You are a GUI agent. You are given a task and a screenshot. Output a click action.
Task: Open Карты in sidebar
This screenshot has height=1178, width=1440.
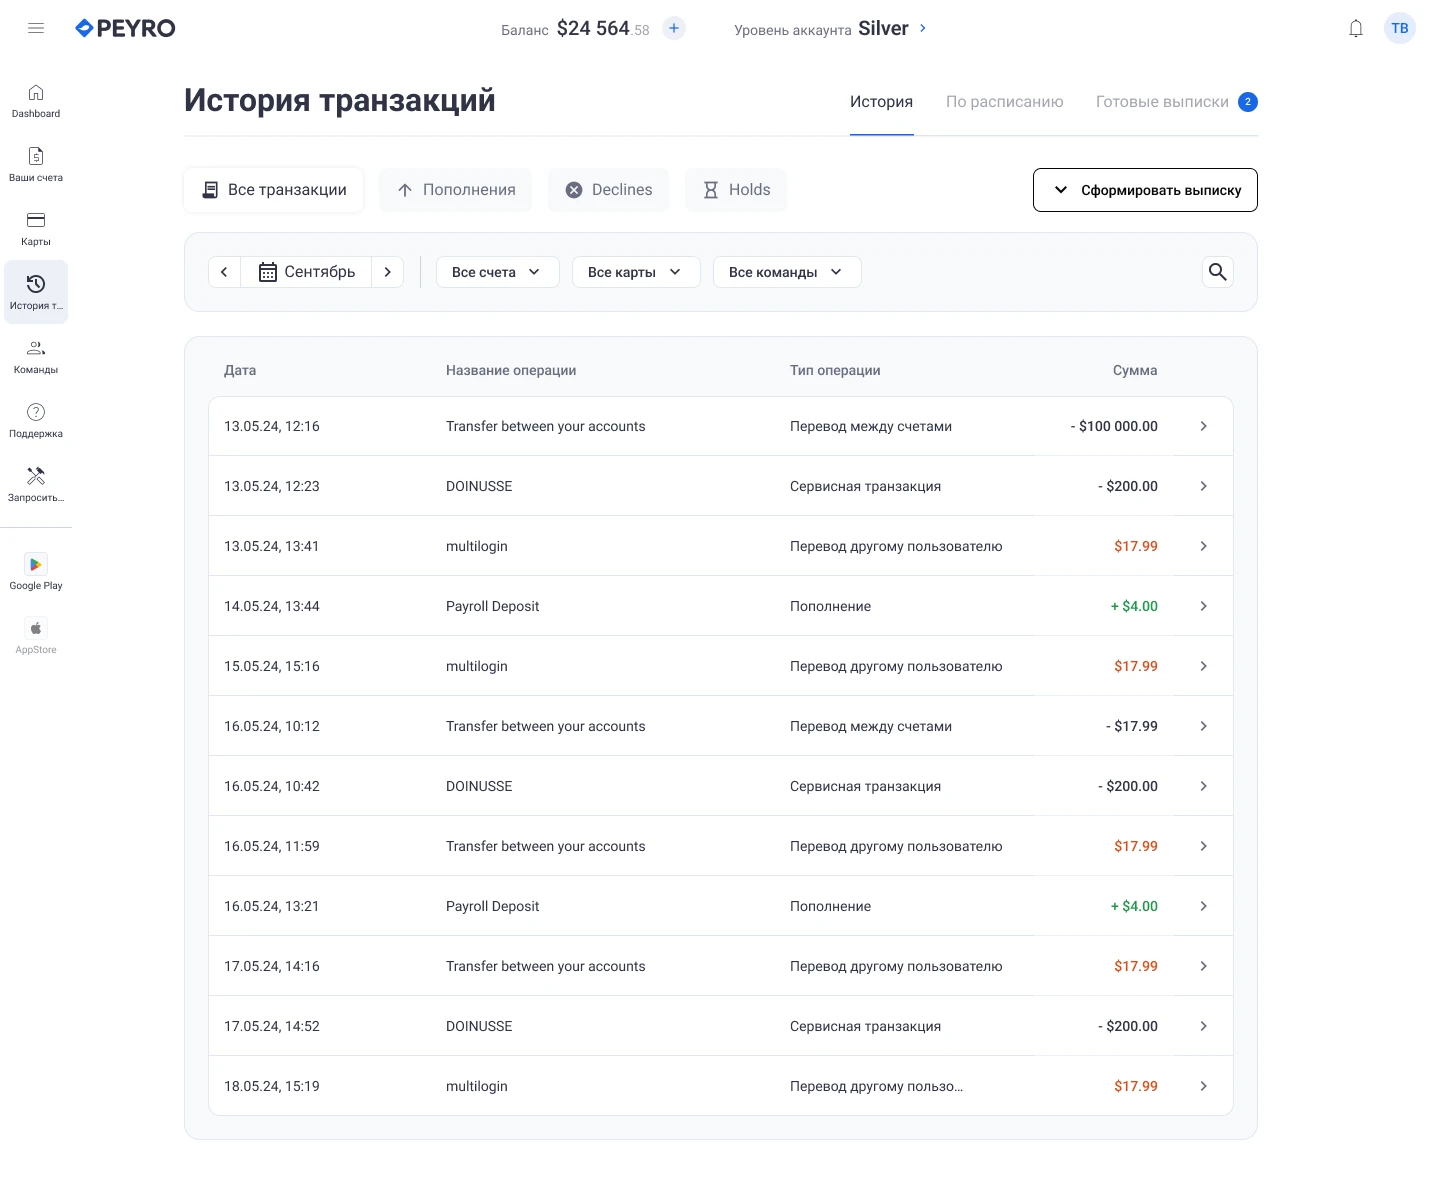[x=36, y=229]
